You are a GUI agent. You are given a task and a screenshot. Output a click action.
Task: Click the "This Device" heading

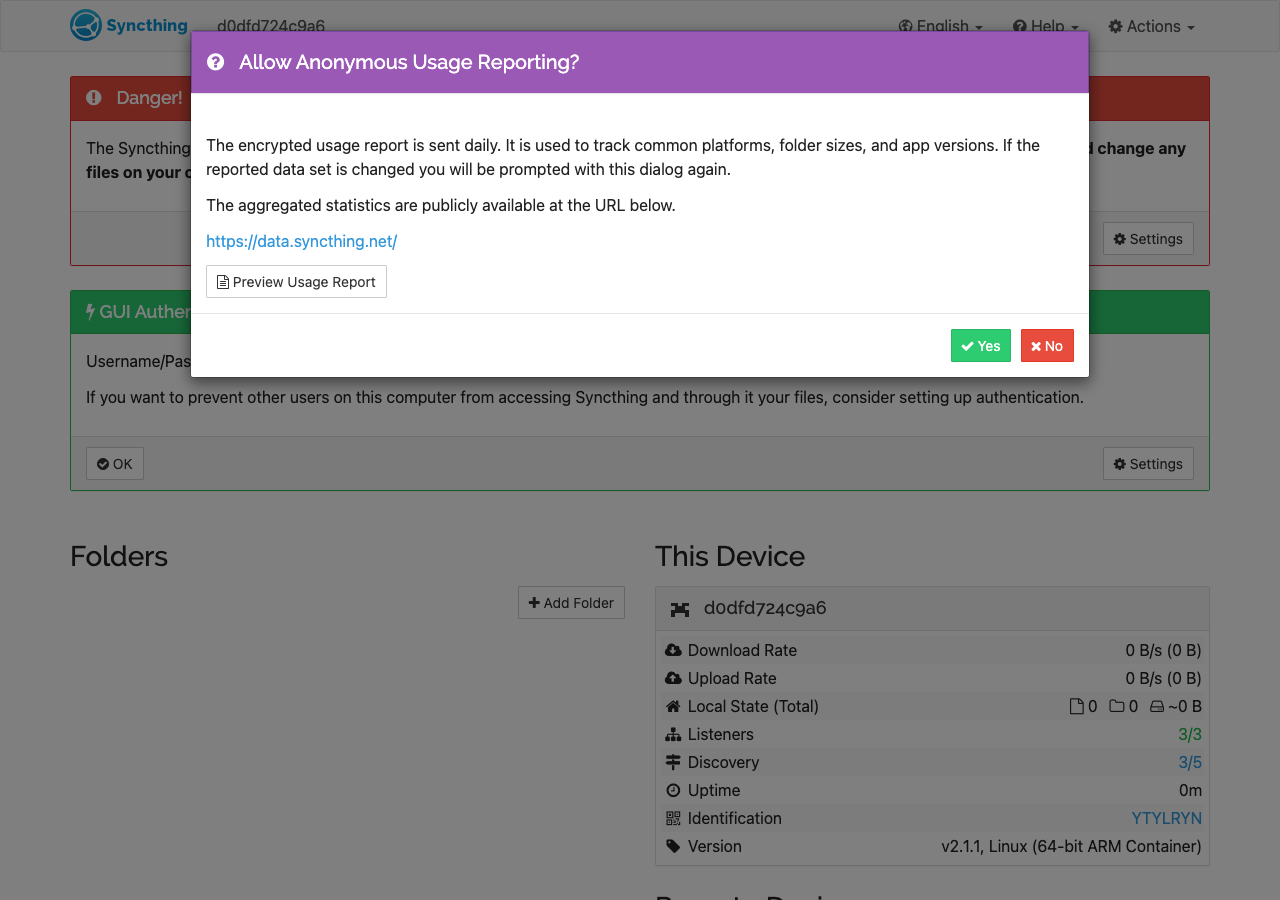[730, 556]
